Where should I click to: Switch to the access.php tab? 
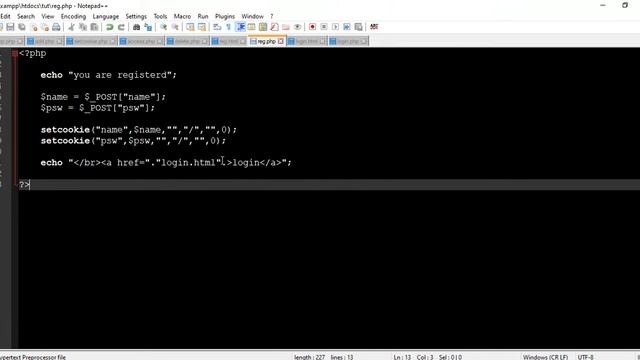pyautogui.click(x=141, y=41)
